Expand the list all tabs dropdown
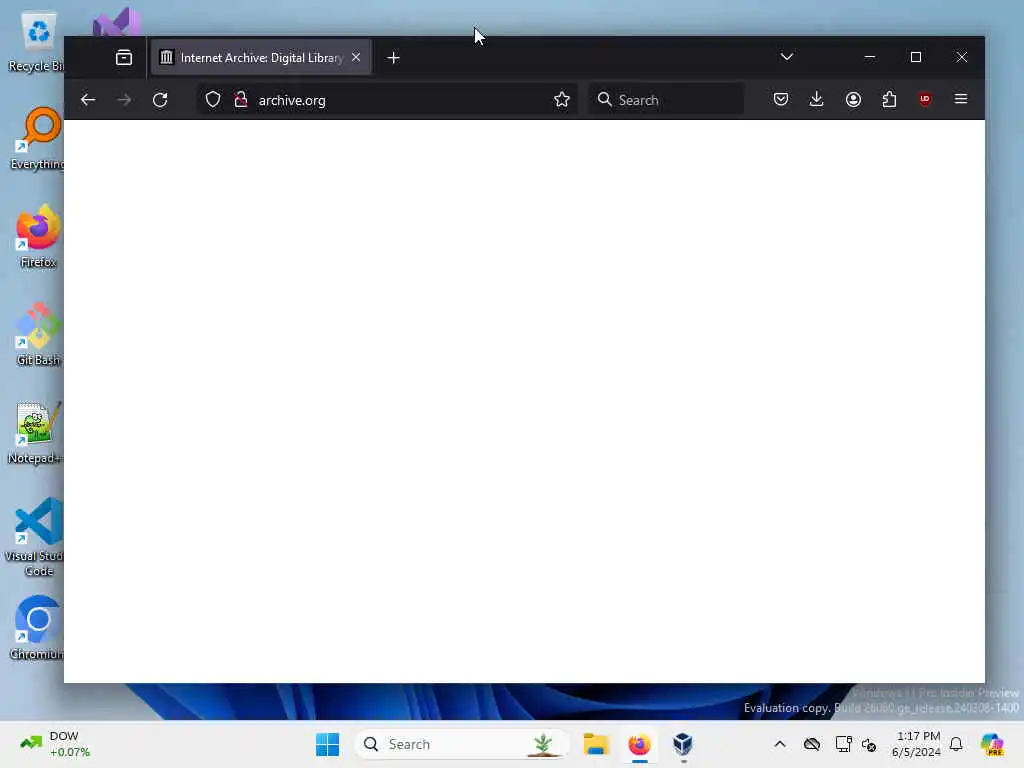1024x768 pixels. click(x=787, y=57)
